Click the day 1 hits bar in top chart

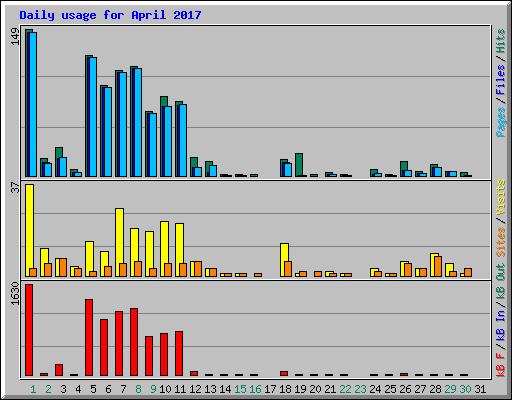coord(27,103)
